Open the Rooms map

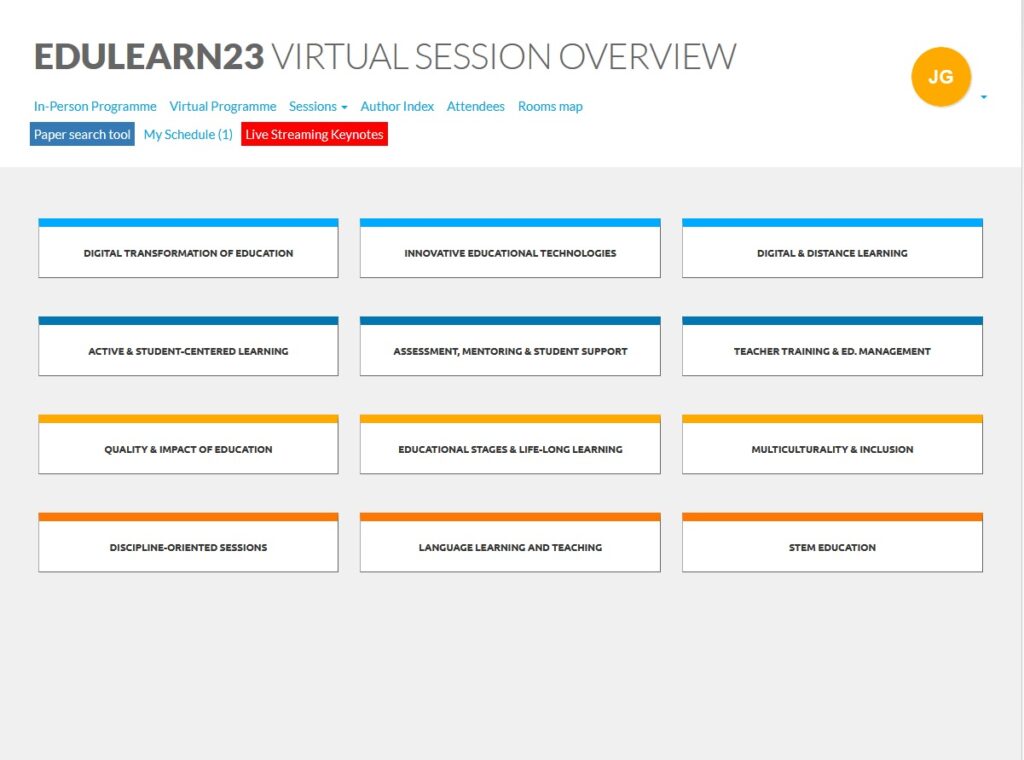[x=550, y=106]
